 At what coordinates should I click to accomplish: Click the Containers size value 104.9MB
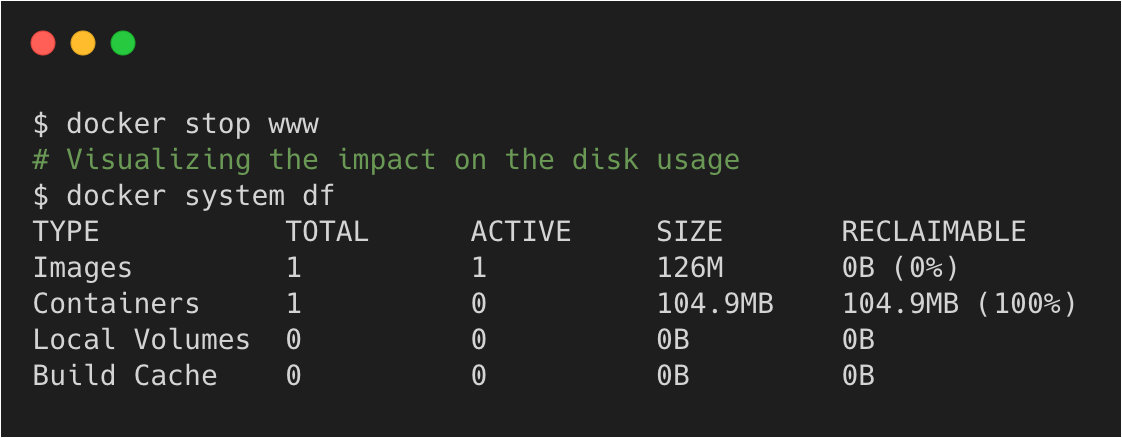point(714,304)
